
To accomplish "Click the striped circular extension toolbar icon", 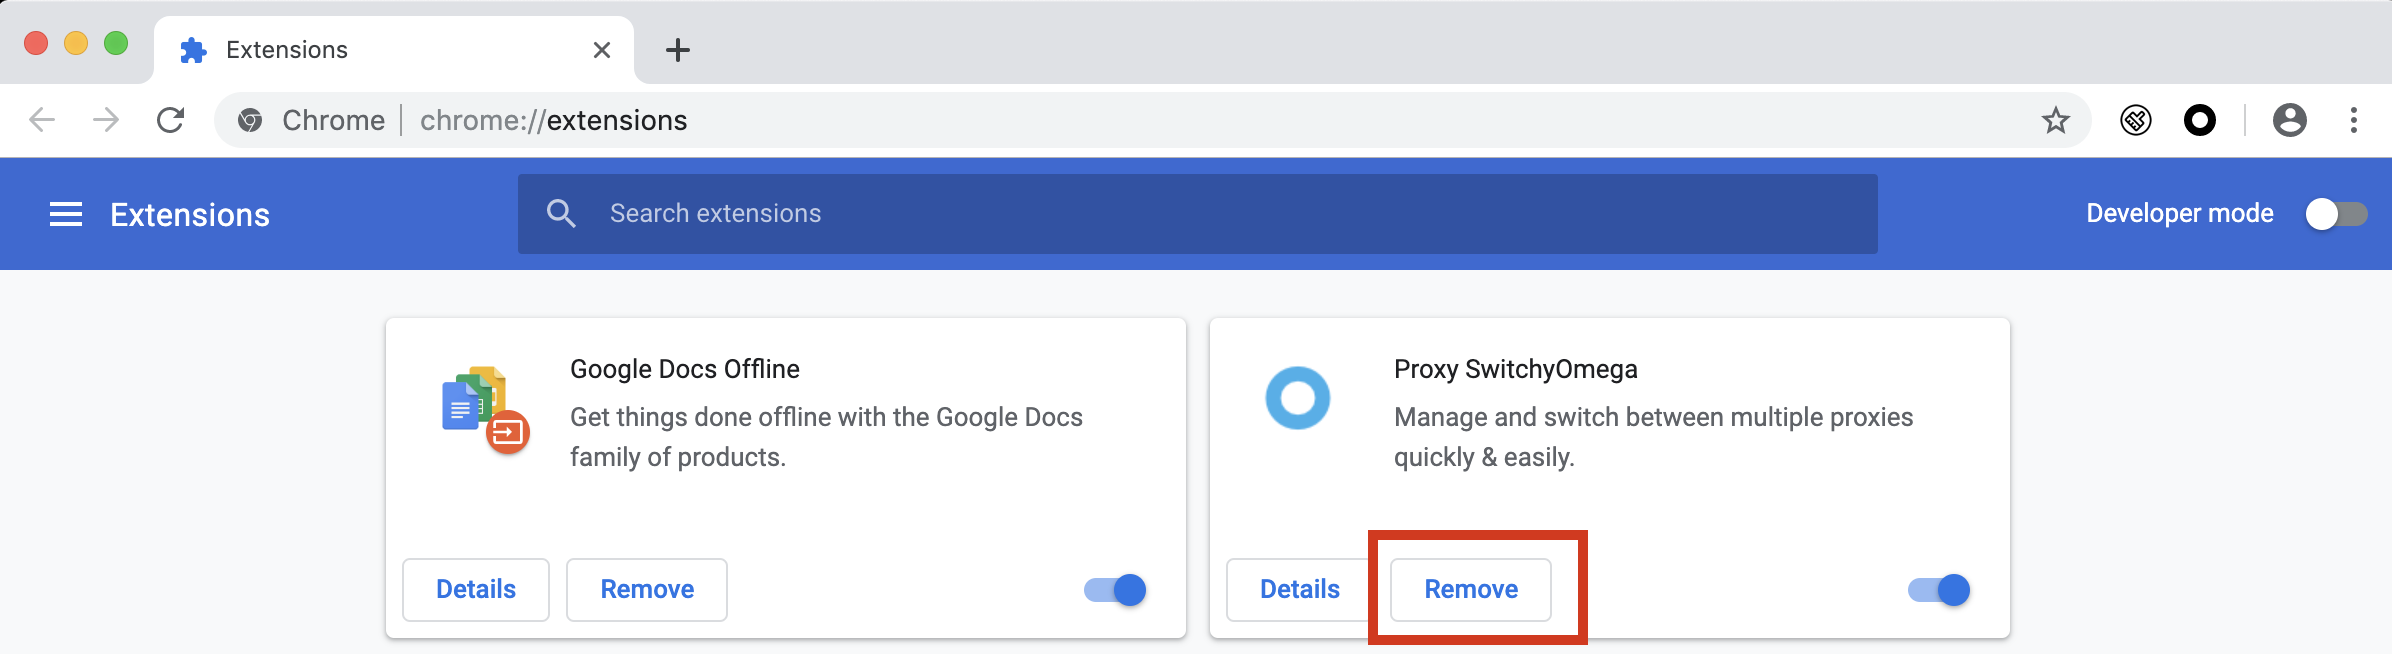I will 2136,120.
